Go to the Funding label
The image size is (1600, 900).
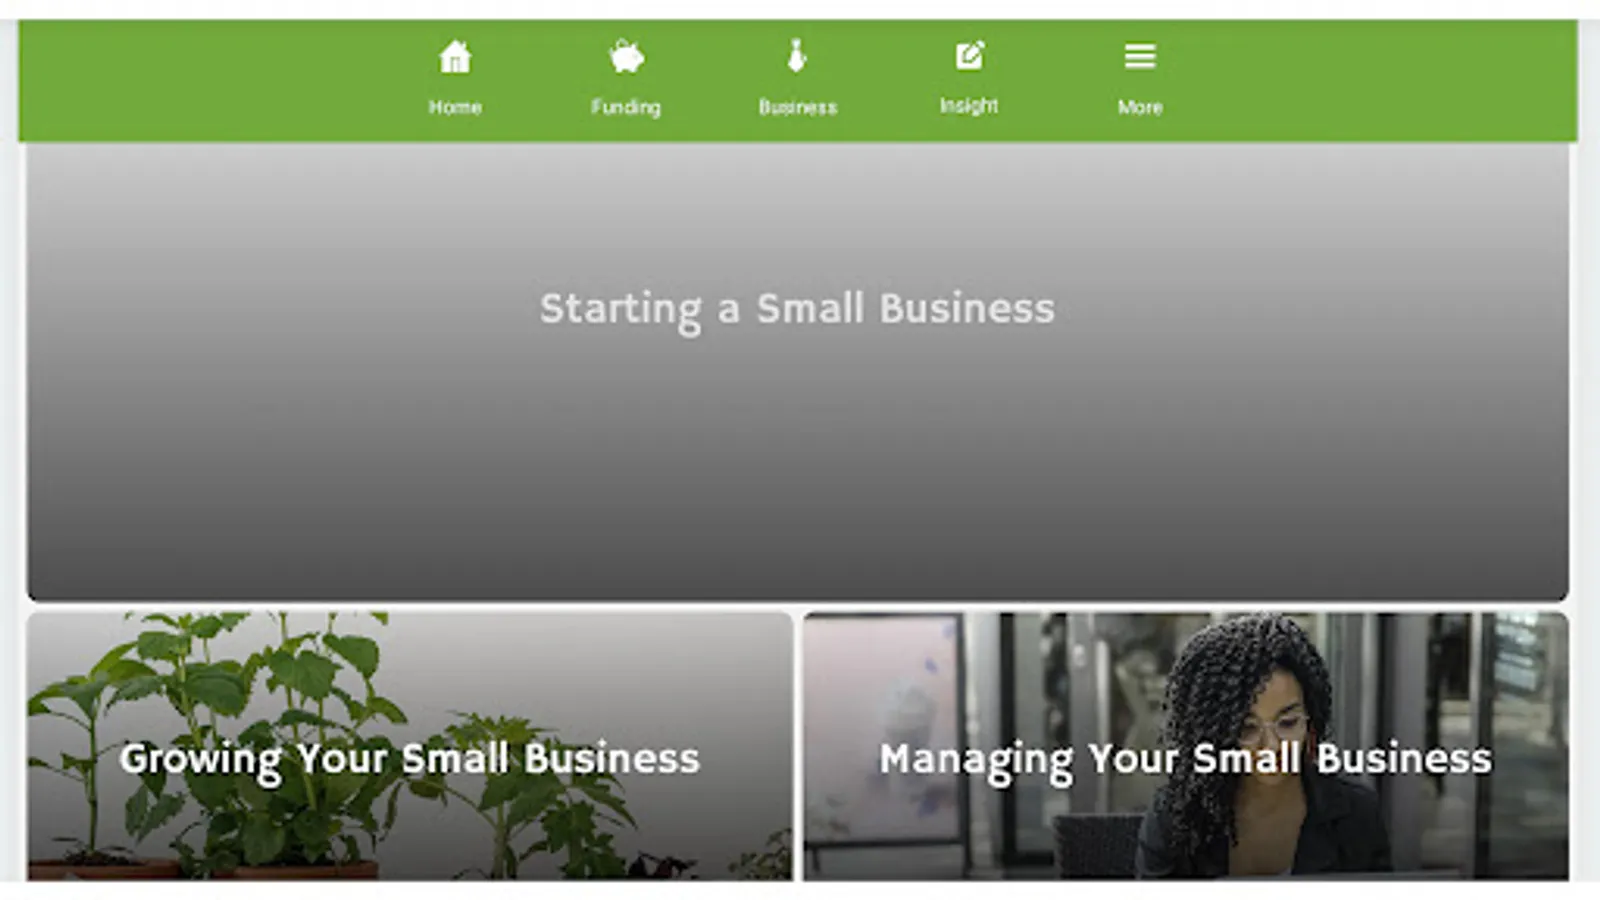626,107
